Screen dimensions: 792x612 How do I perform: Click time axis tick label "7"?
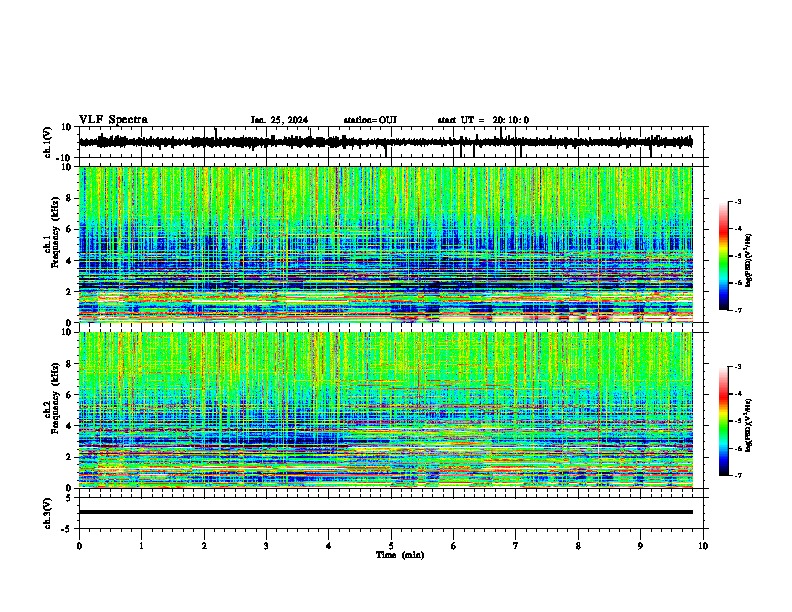516,546
